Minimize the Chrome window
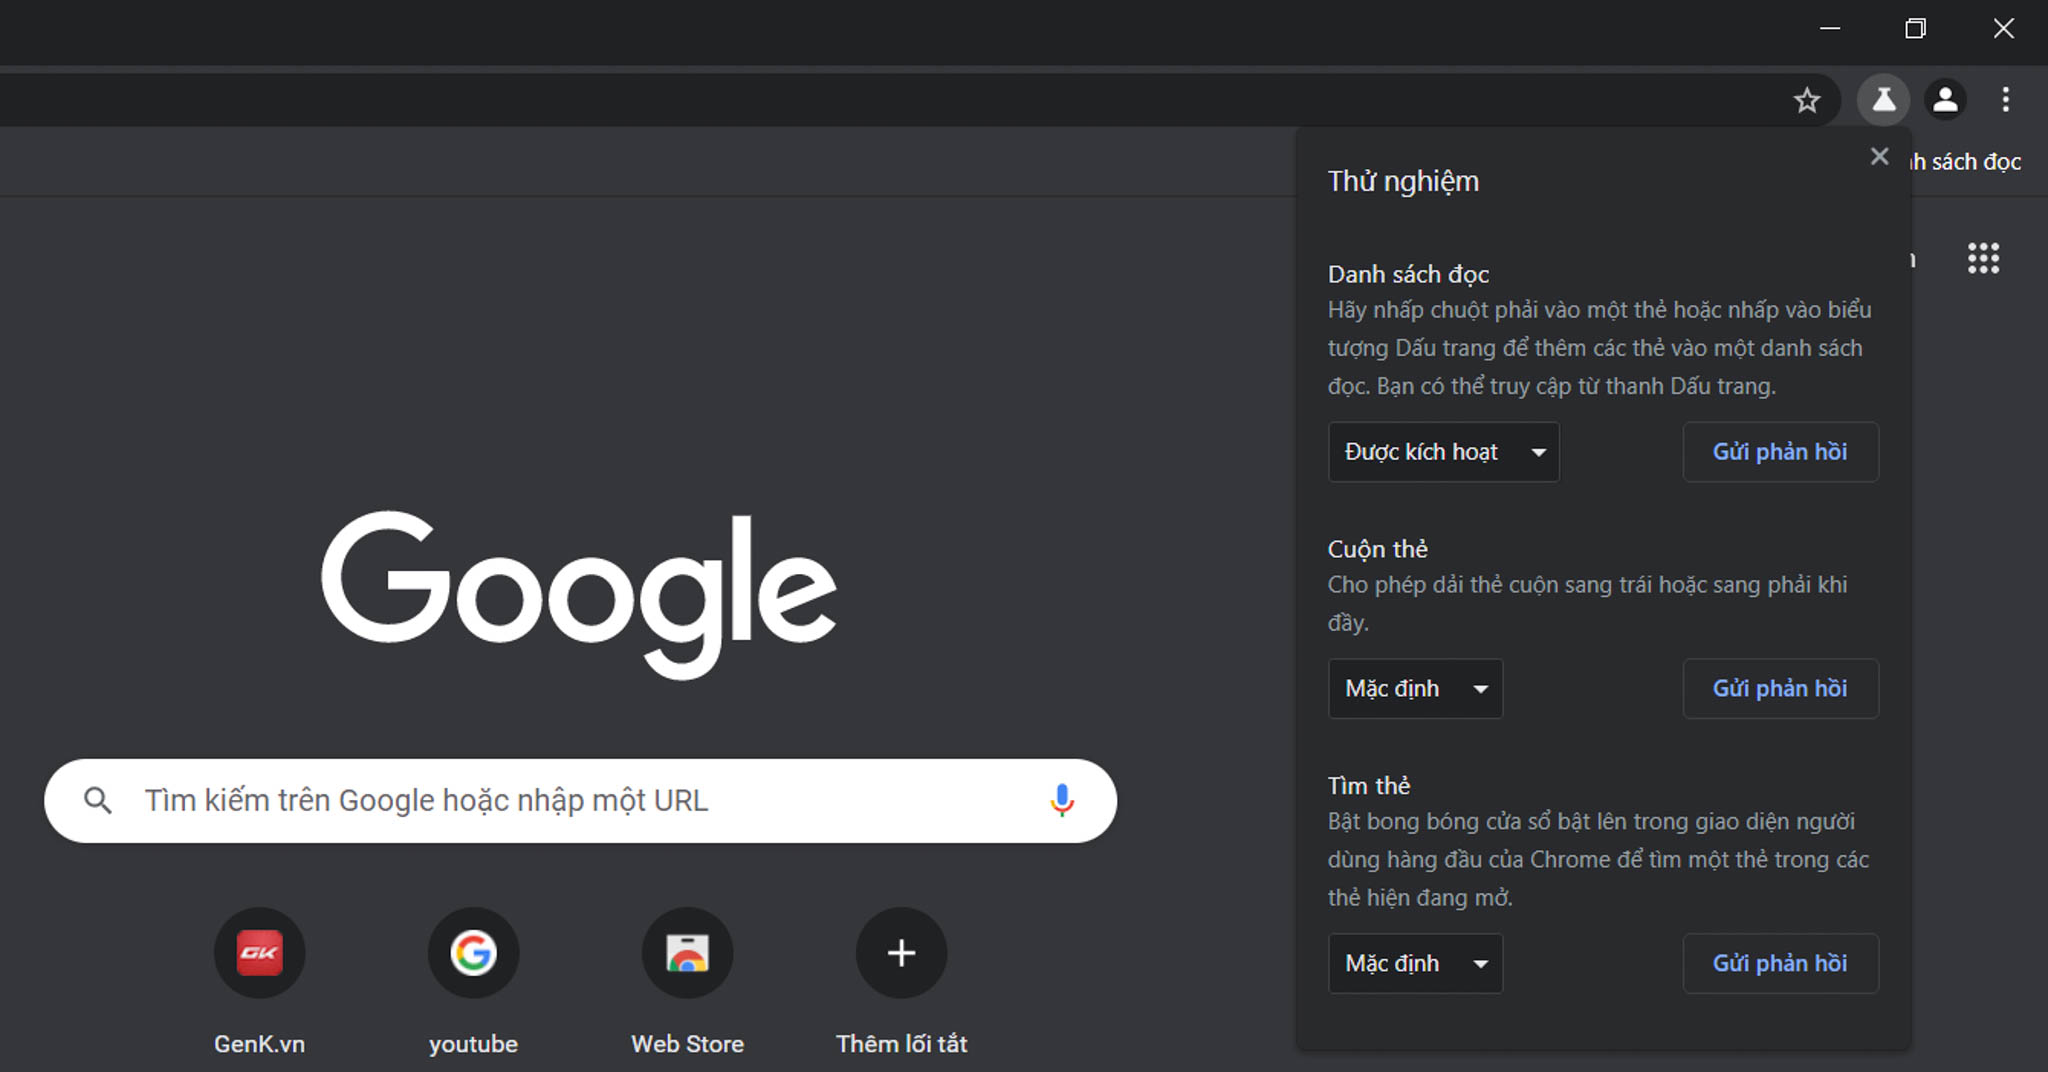Image resolution: width=2048 pixels, height=1072 pixels. pyautogui.click(x=1829, y=28)
